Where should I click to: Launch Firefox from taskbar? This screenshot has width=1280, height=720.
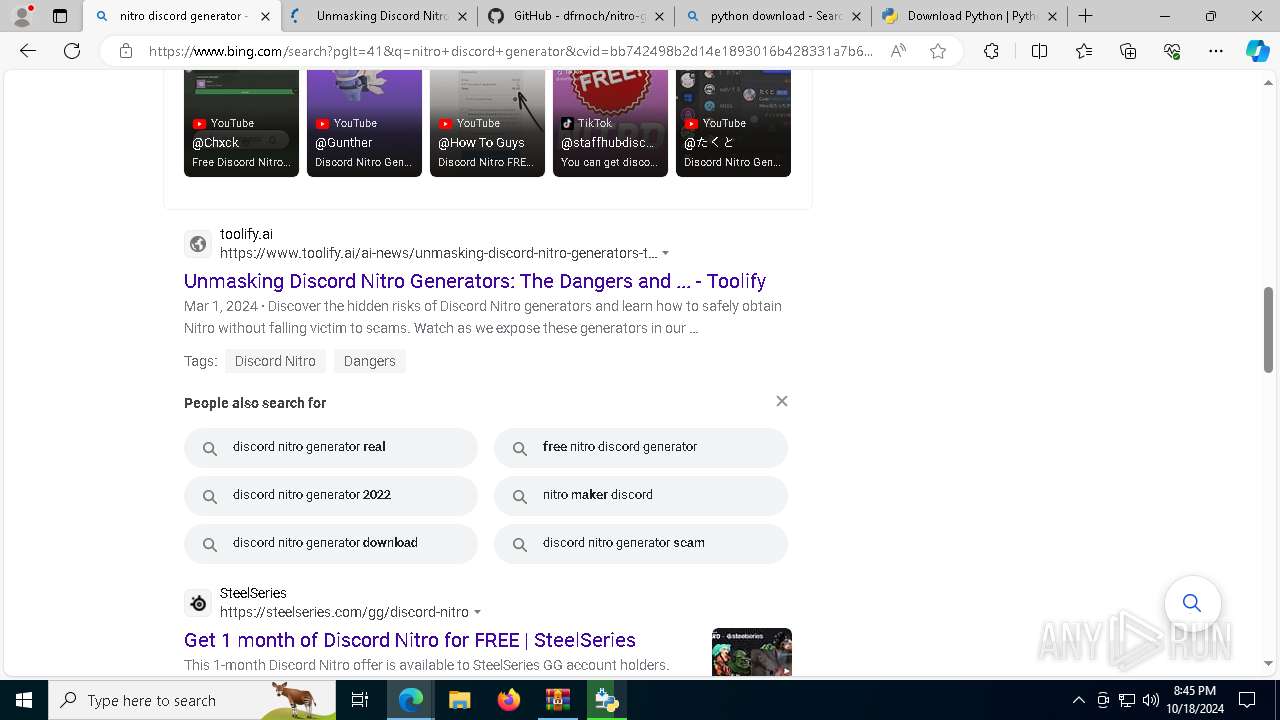pyautogui.click(x=508, y=700)
